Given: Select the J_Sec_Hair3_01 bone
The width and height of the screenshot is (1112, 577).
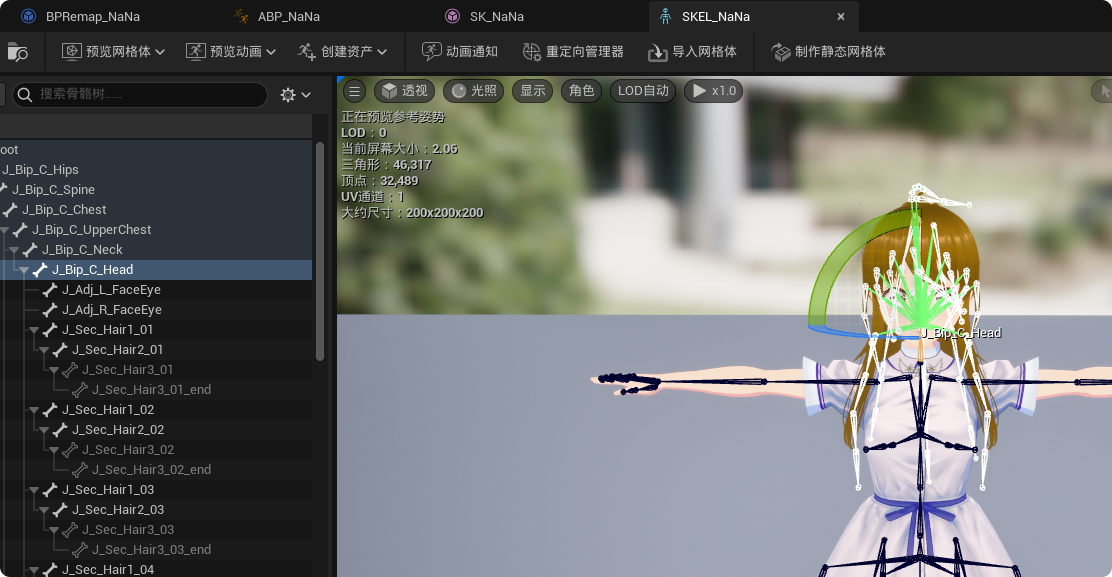Looking at the screenshot, I should [x=127, y=369].
